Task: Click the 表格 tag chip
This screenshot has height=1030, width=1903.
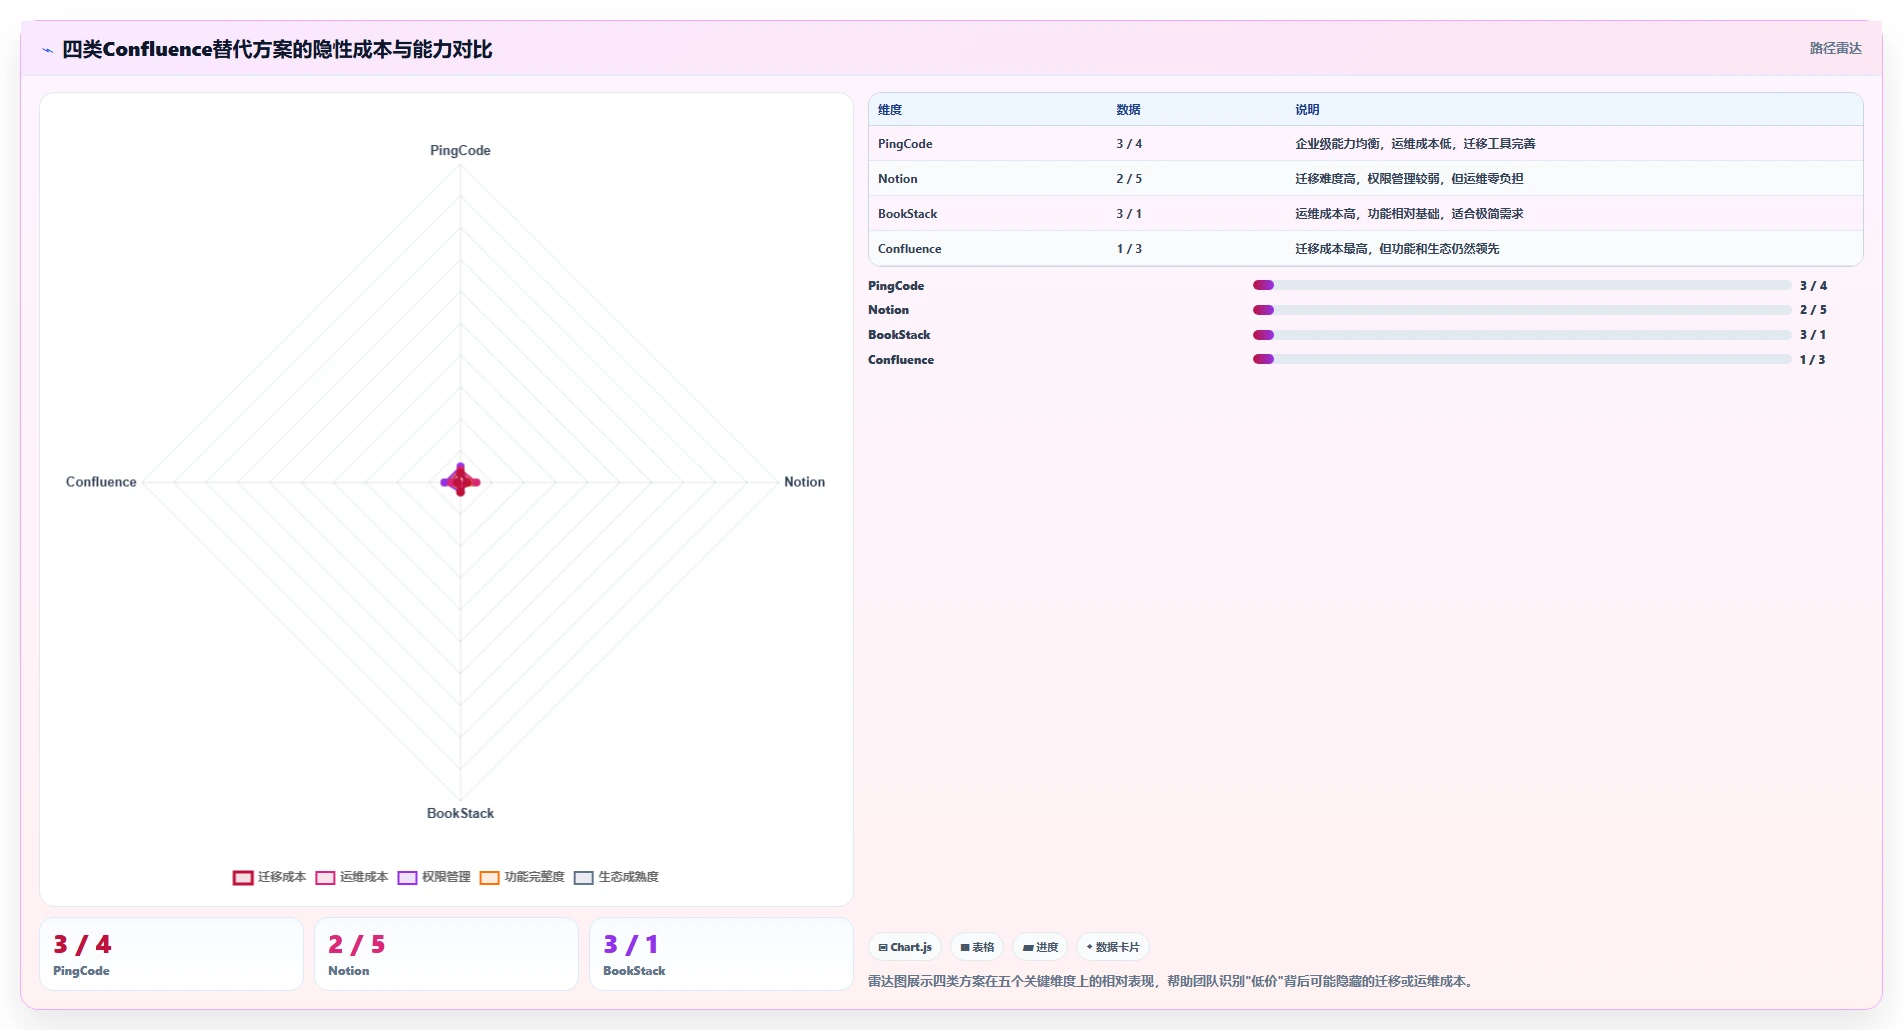Action: pyautogui.click(x=977, y=947)
